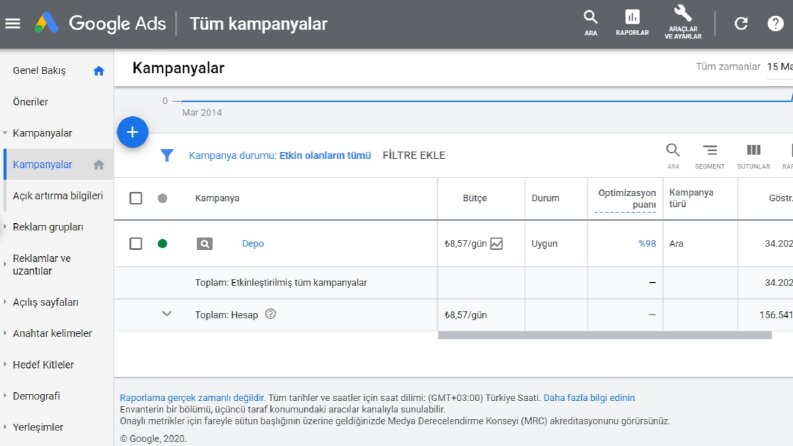Click ₺8,57/gün budget of Depo
Image resolution: width=793 pixels, height=446 pixels.
point(465,244)
